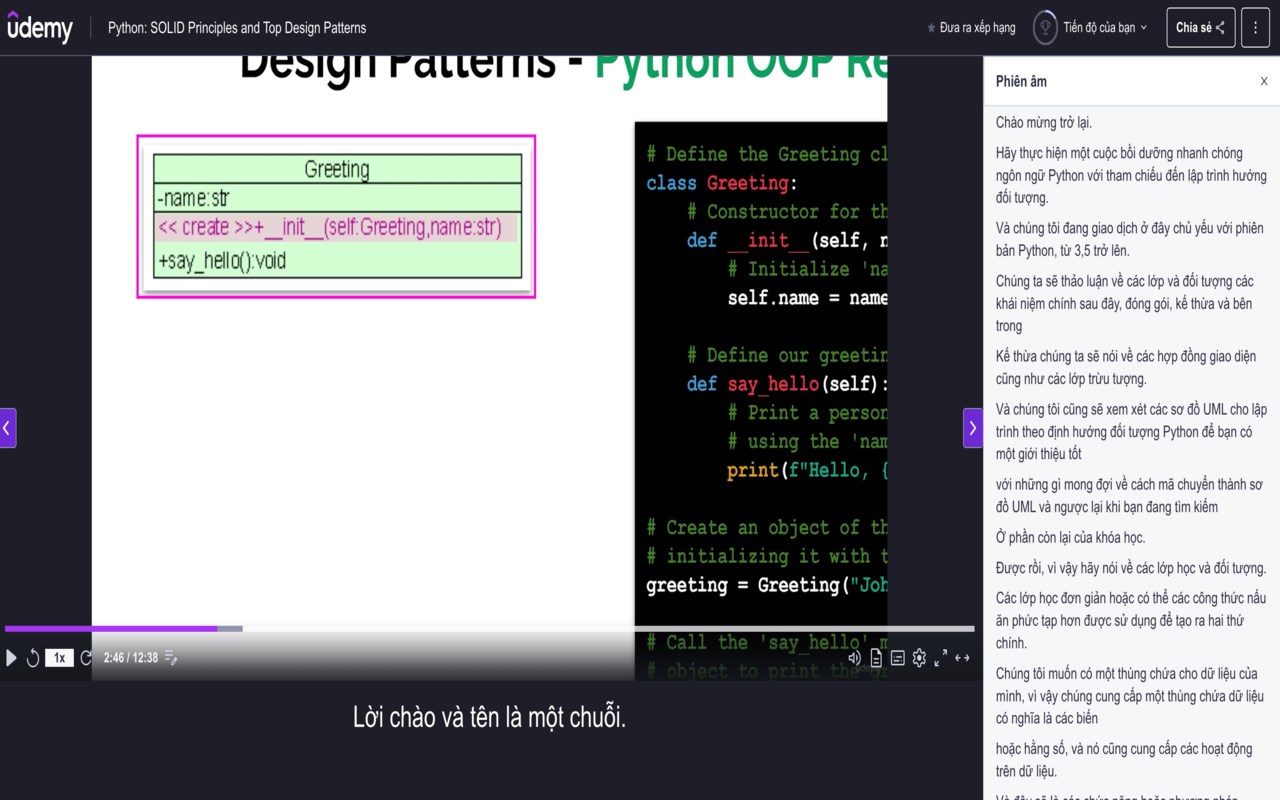Screen dimensions: 1280x800
Task: Jump to transcript line starting "Và chúng tôi cũng sẽ xem xét"
Action: coord(1131,431)
